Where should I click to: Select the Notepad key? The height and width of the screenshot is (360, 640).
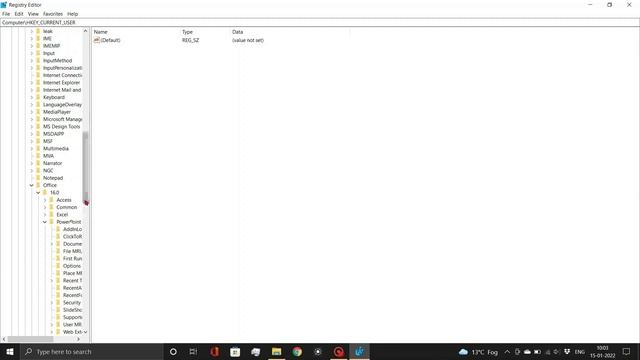click(x=53, y=178)
